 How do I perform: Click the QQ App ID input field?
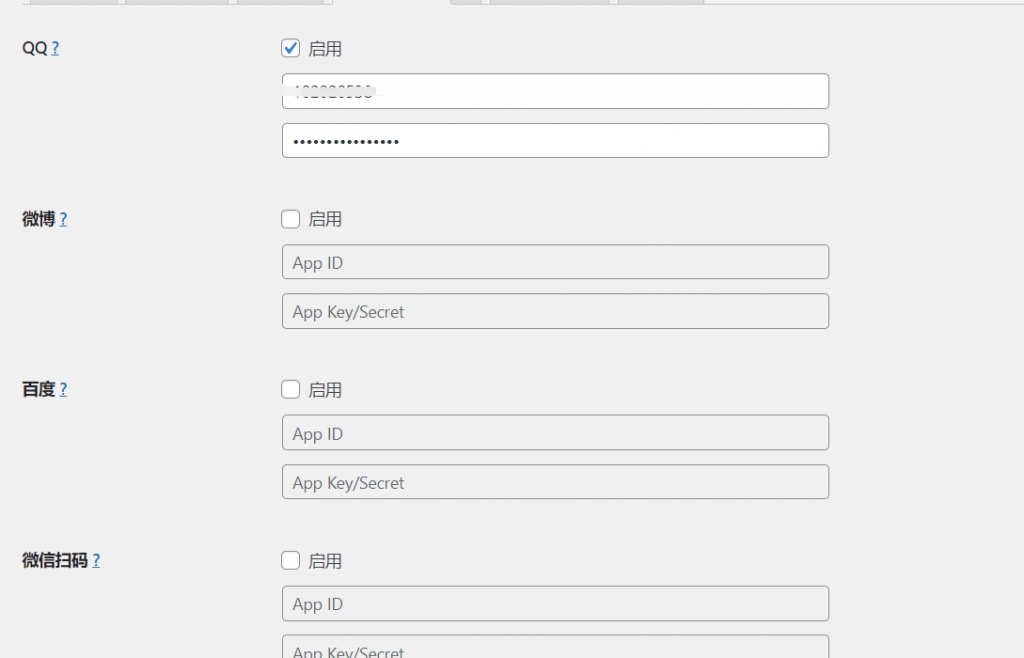[555, 91]
